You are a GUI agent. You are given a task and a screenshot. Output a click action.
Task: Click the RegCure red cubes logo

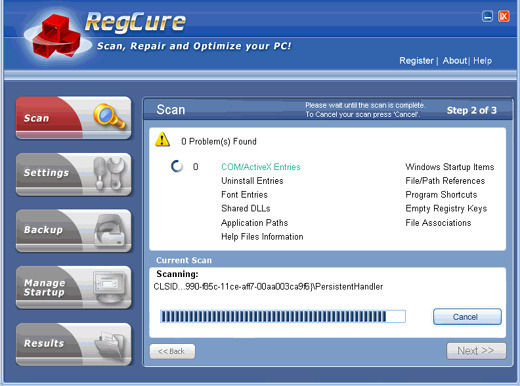pyautogui.click(x=57, y=36)
